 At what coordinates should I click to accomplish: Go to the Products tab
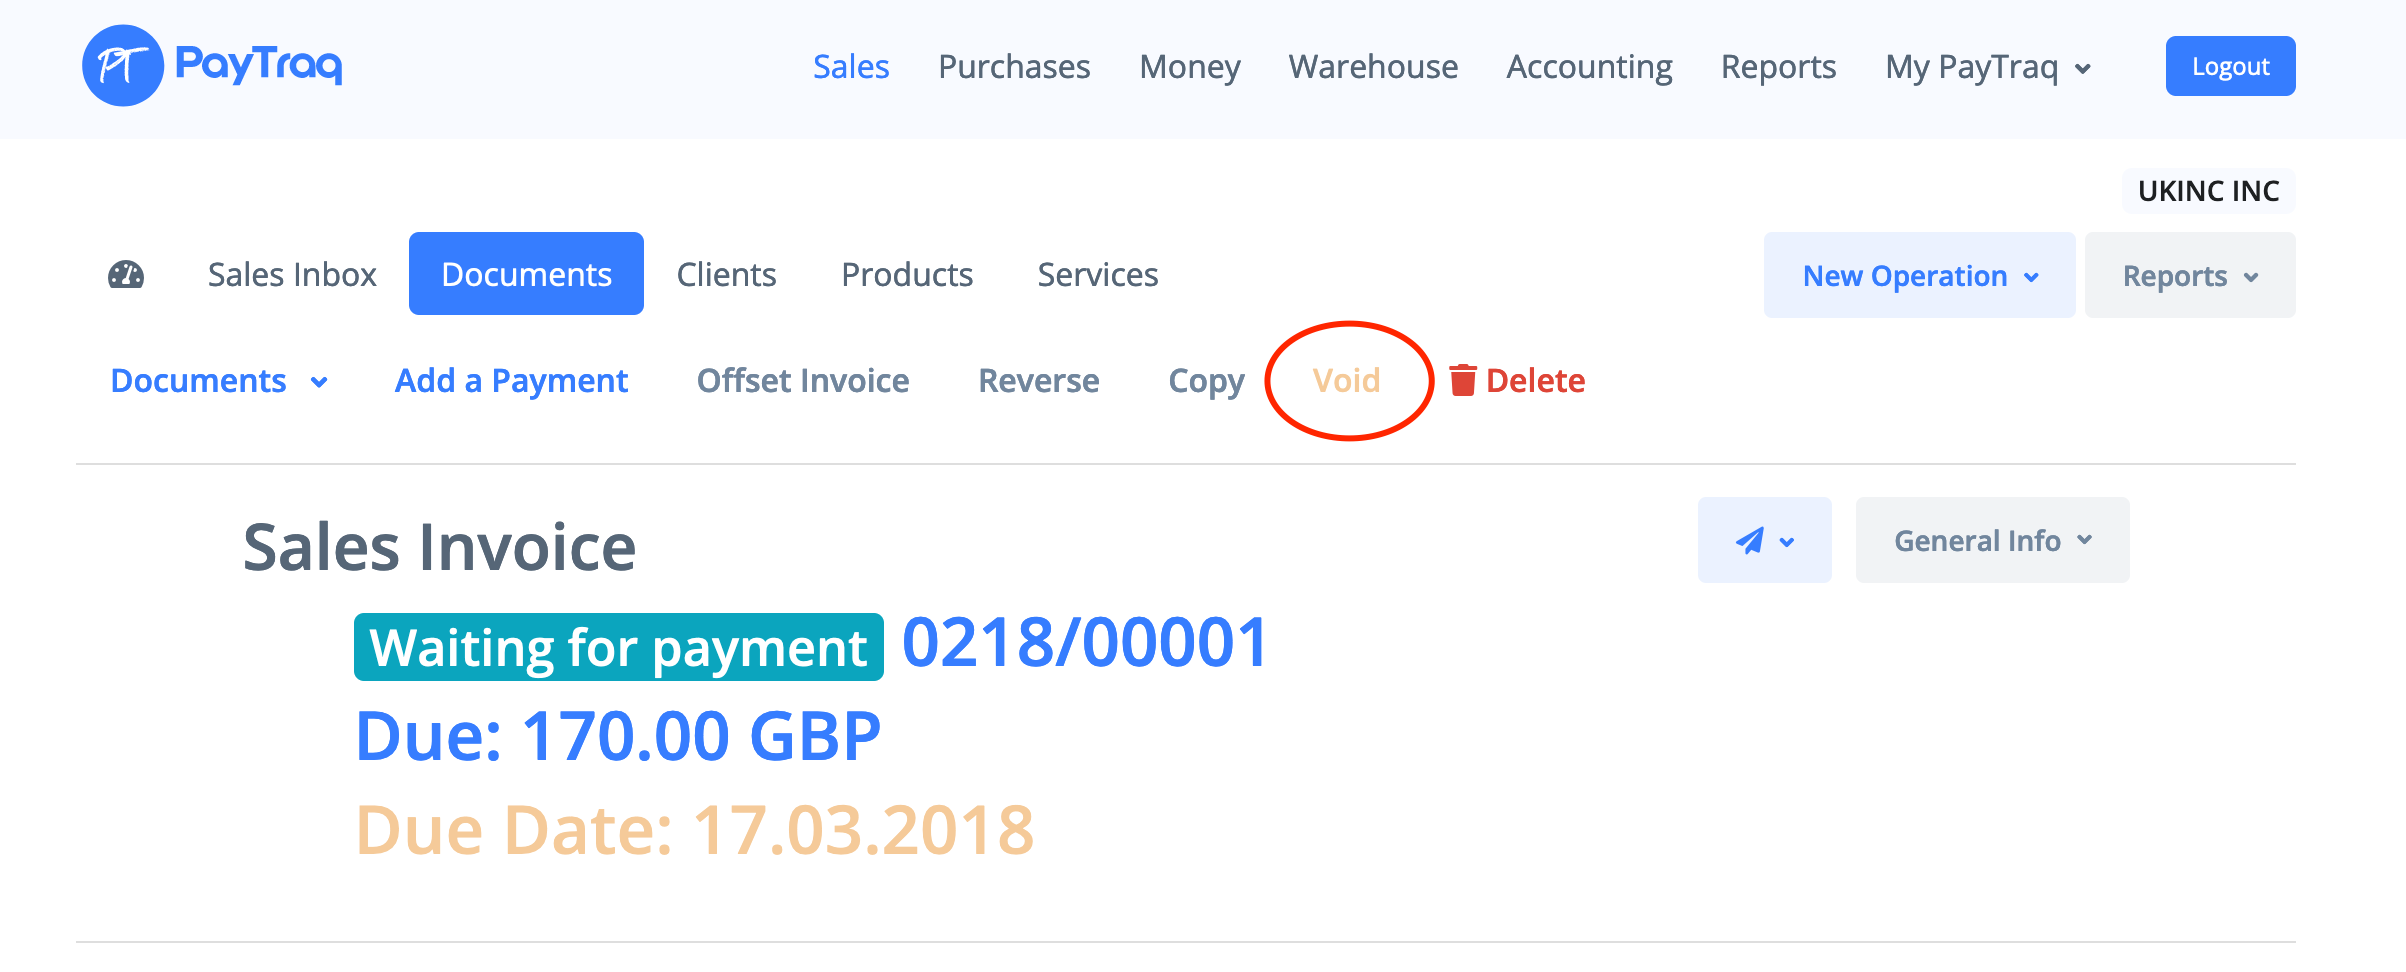[907, 274]
